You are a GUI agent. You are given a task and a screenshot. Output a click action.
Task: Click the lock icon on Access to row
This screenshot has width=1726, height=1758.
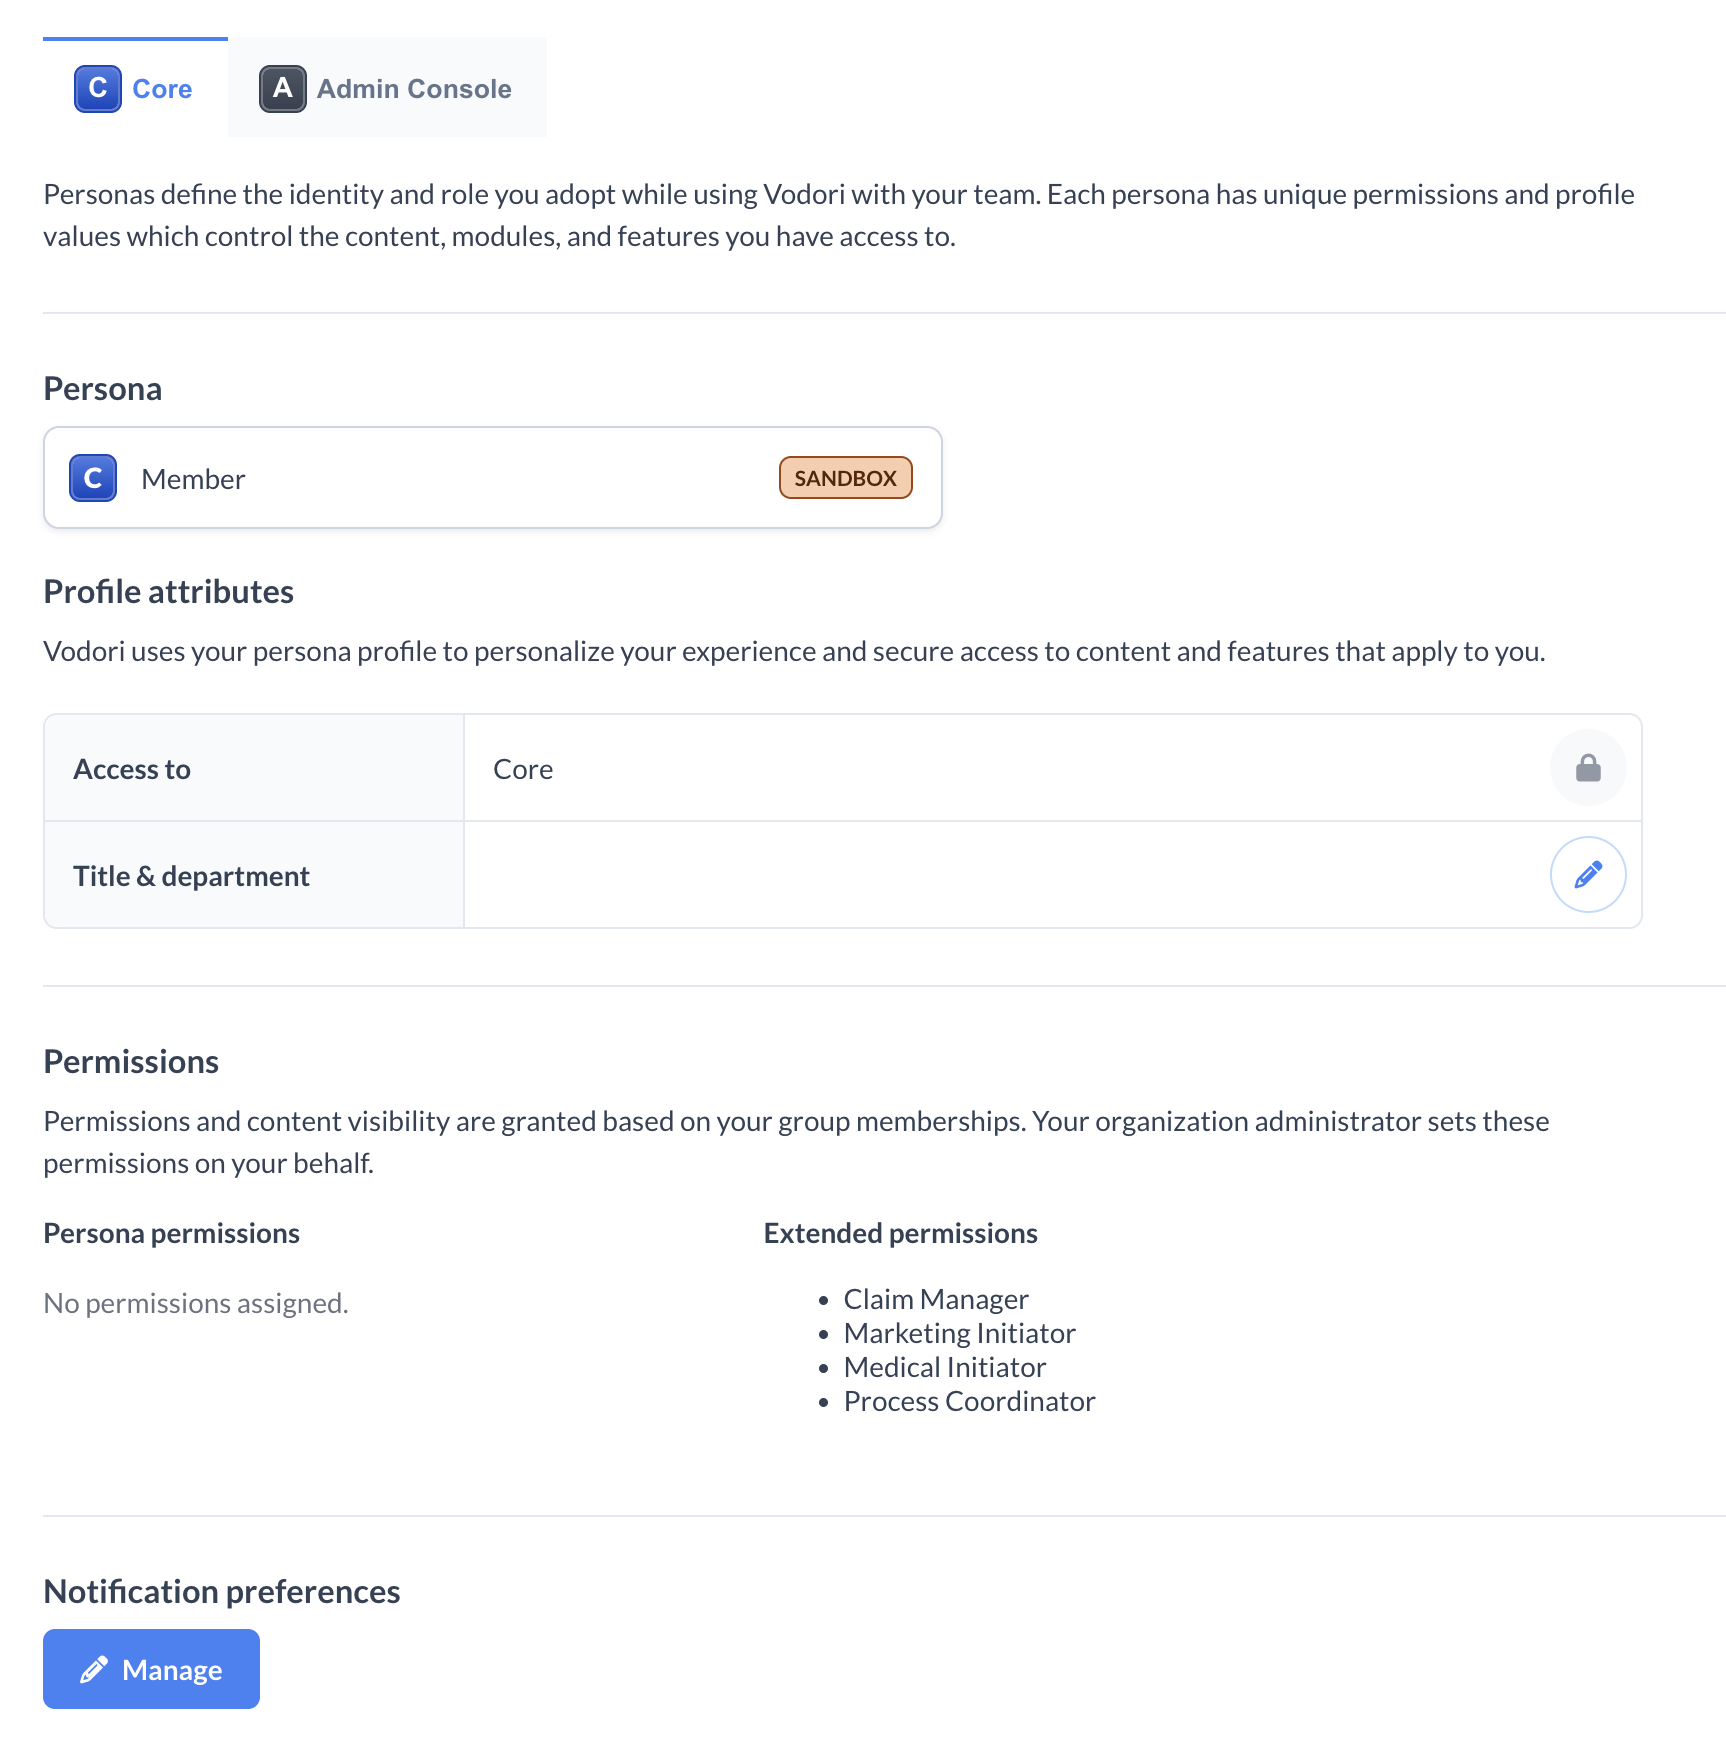1588,768
